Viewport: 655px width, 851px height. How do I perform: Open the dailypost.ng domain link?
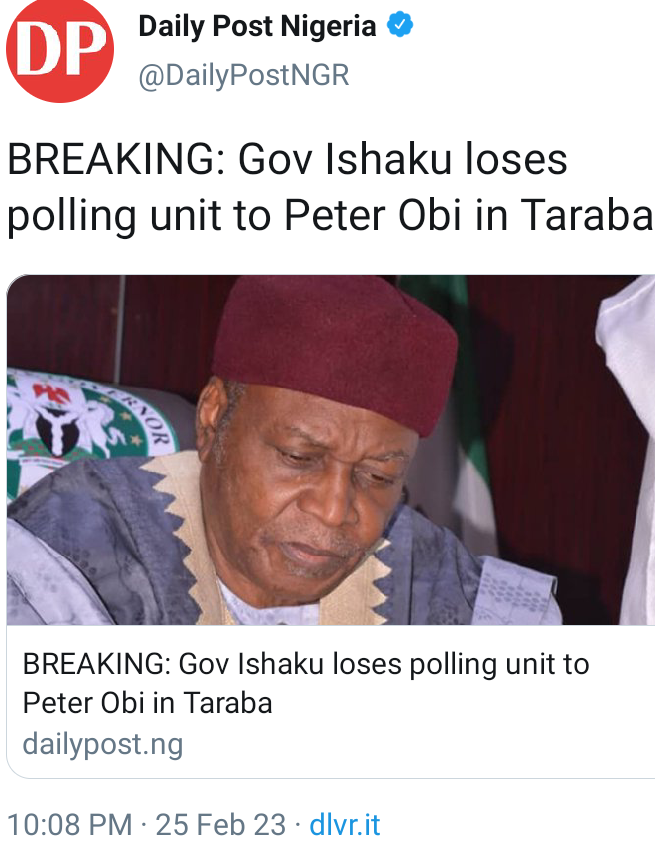102,744
